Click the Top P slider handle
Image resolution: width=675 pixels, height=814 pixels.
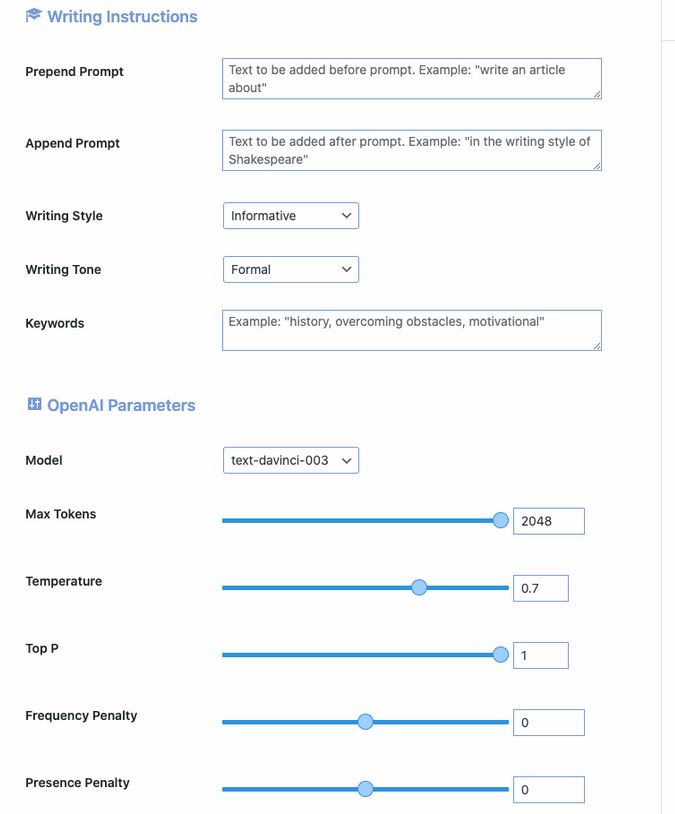click(x=501, y=655)
